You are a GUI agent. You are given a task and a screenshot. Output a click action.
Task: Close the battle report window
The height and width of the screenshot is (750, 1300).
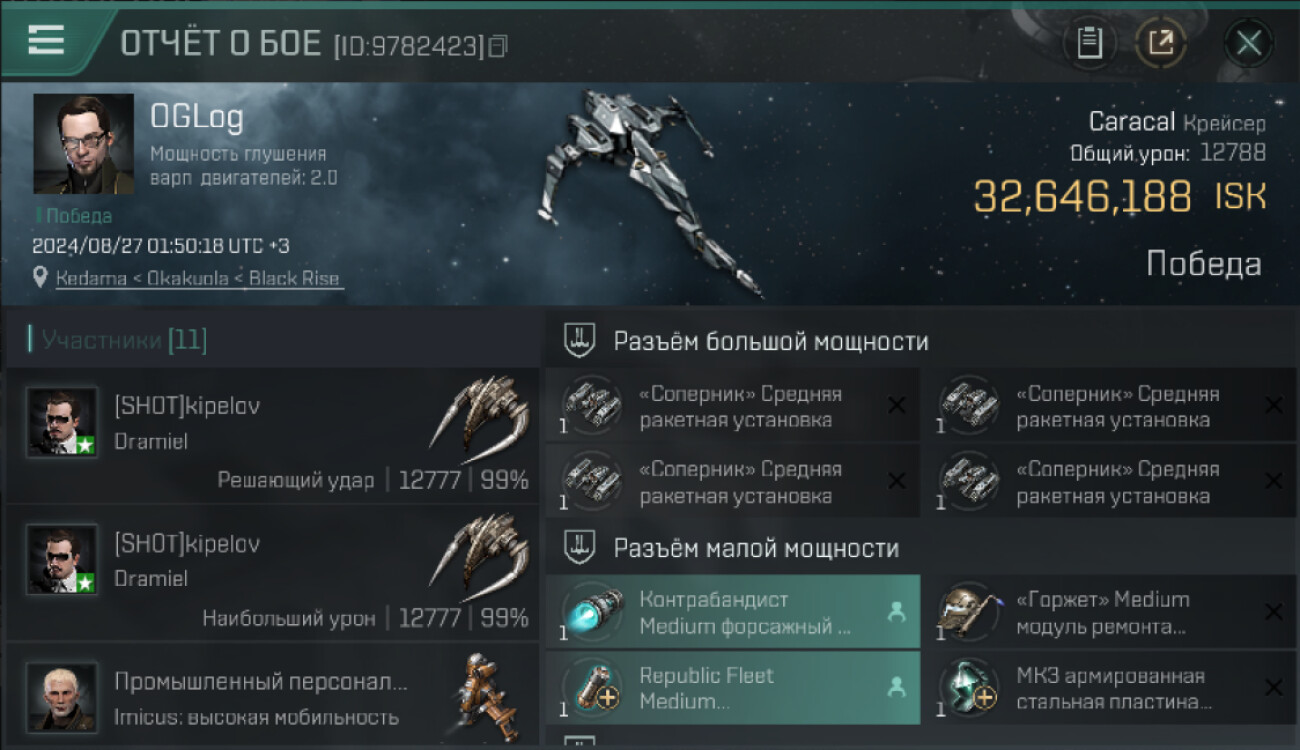1249,43
